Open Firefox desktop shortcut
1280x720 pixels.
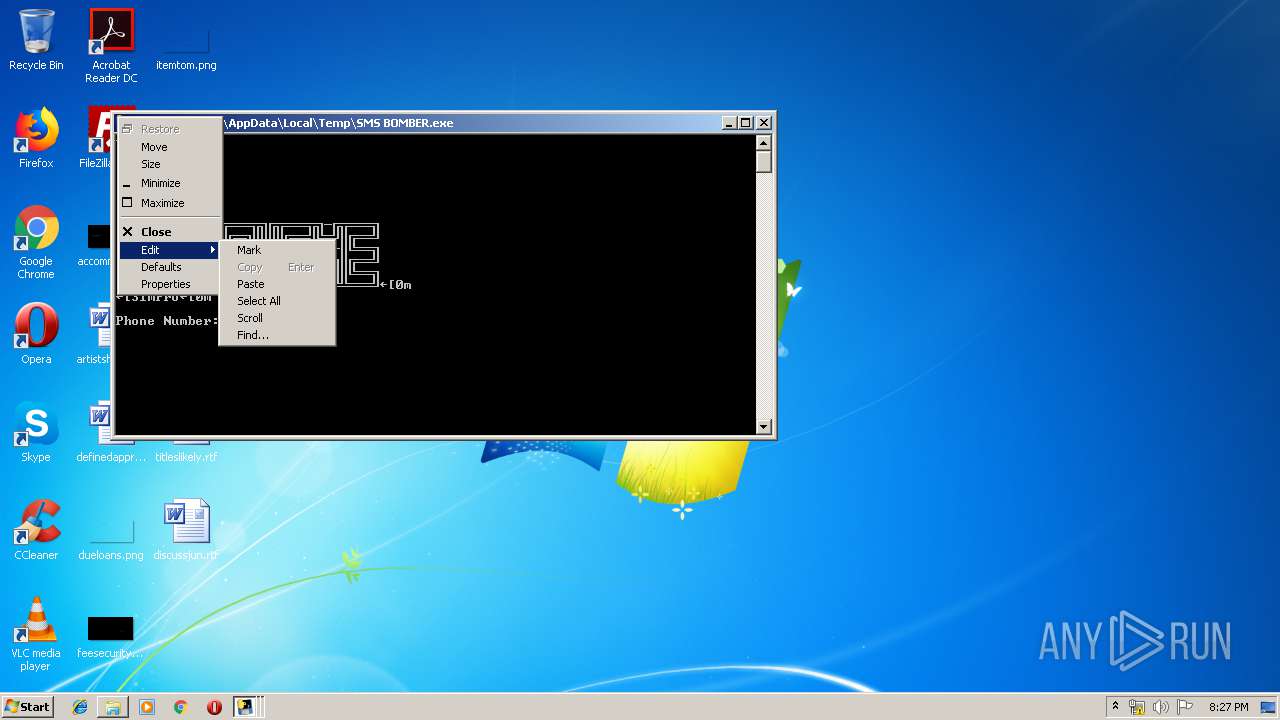36,138
